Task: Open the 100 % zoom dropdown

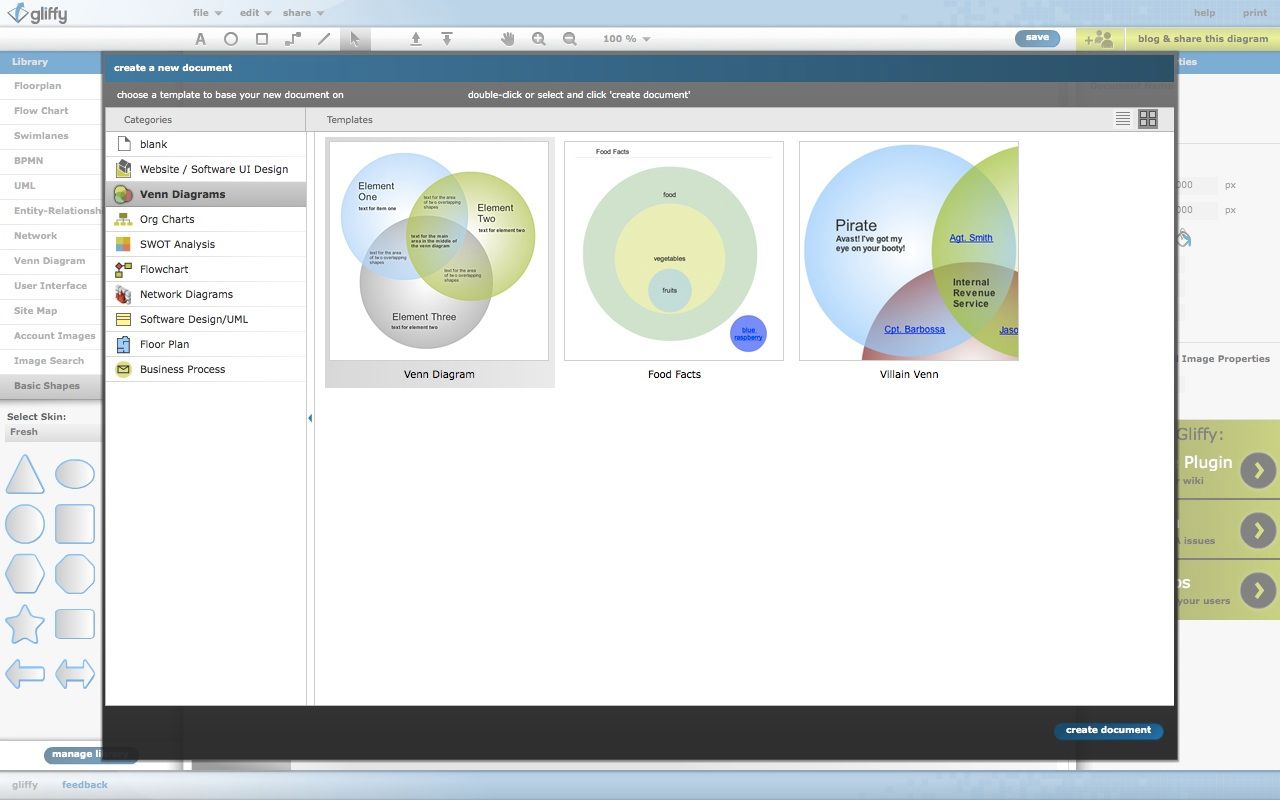Action: pos(627,39)
